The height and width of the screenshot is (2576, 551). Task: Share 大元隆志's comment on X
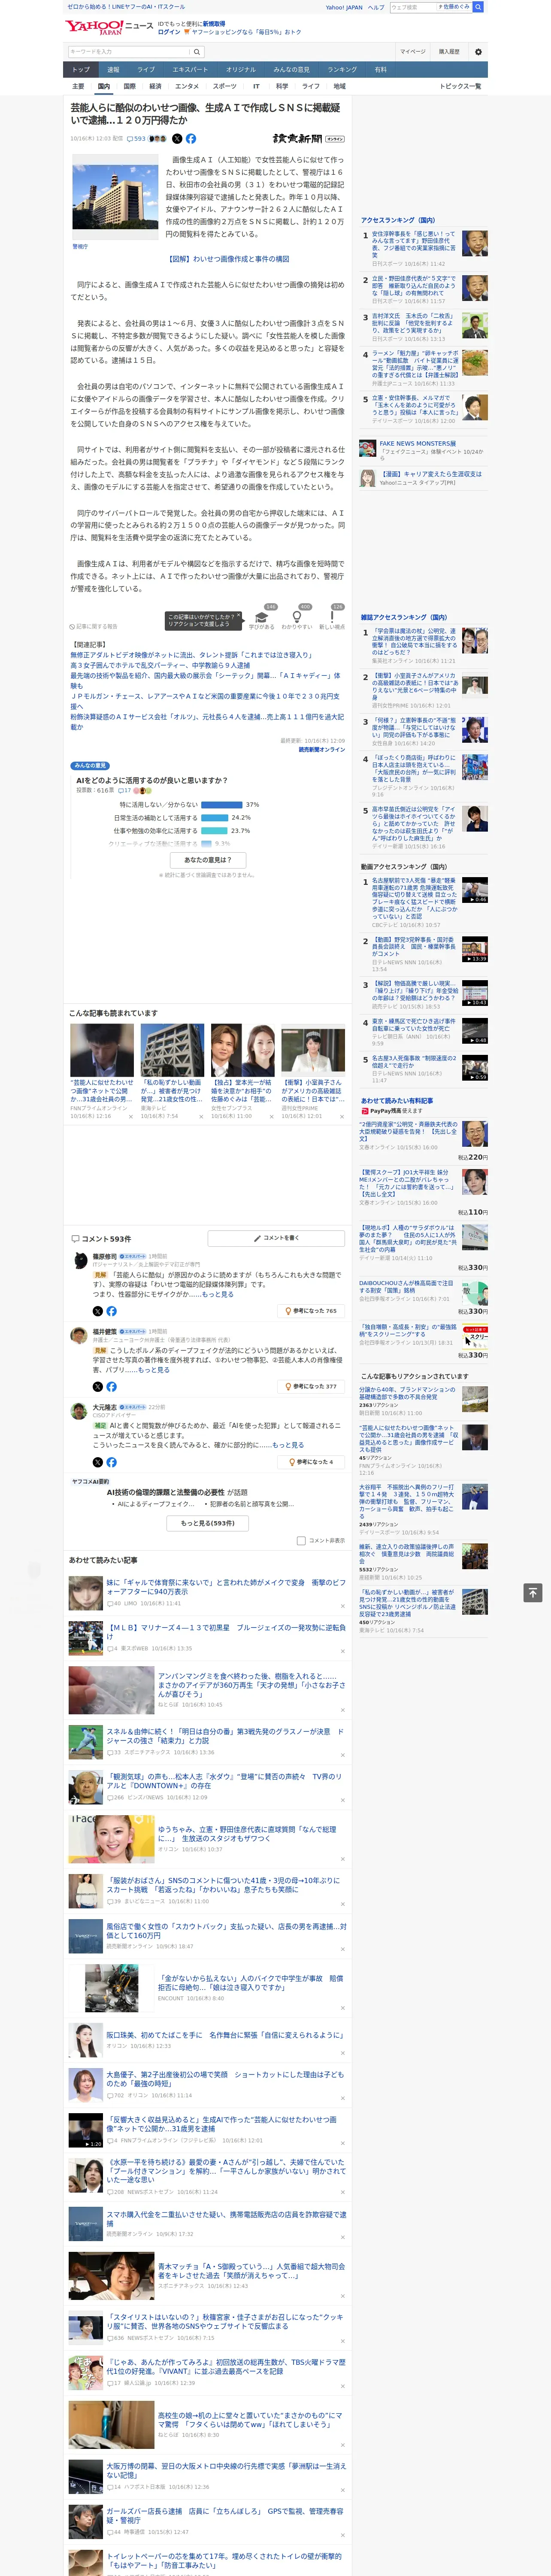tap(97, 1462)
